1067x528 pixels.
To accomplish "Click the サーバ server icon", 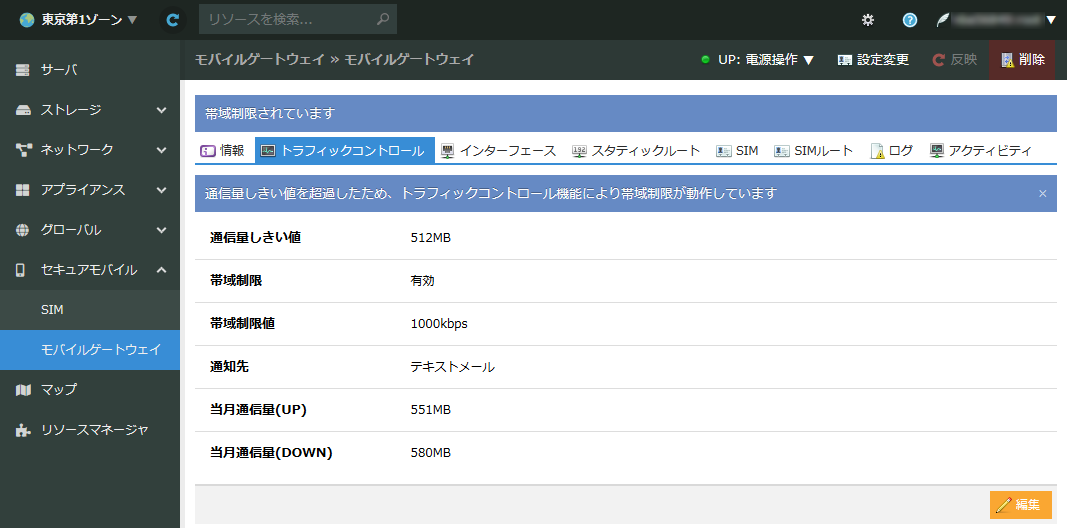I will tap(23, 69).
